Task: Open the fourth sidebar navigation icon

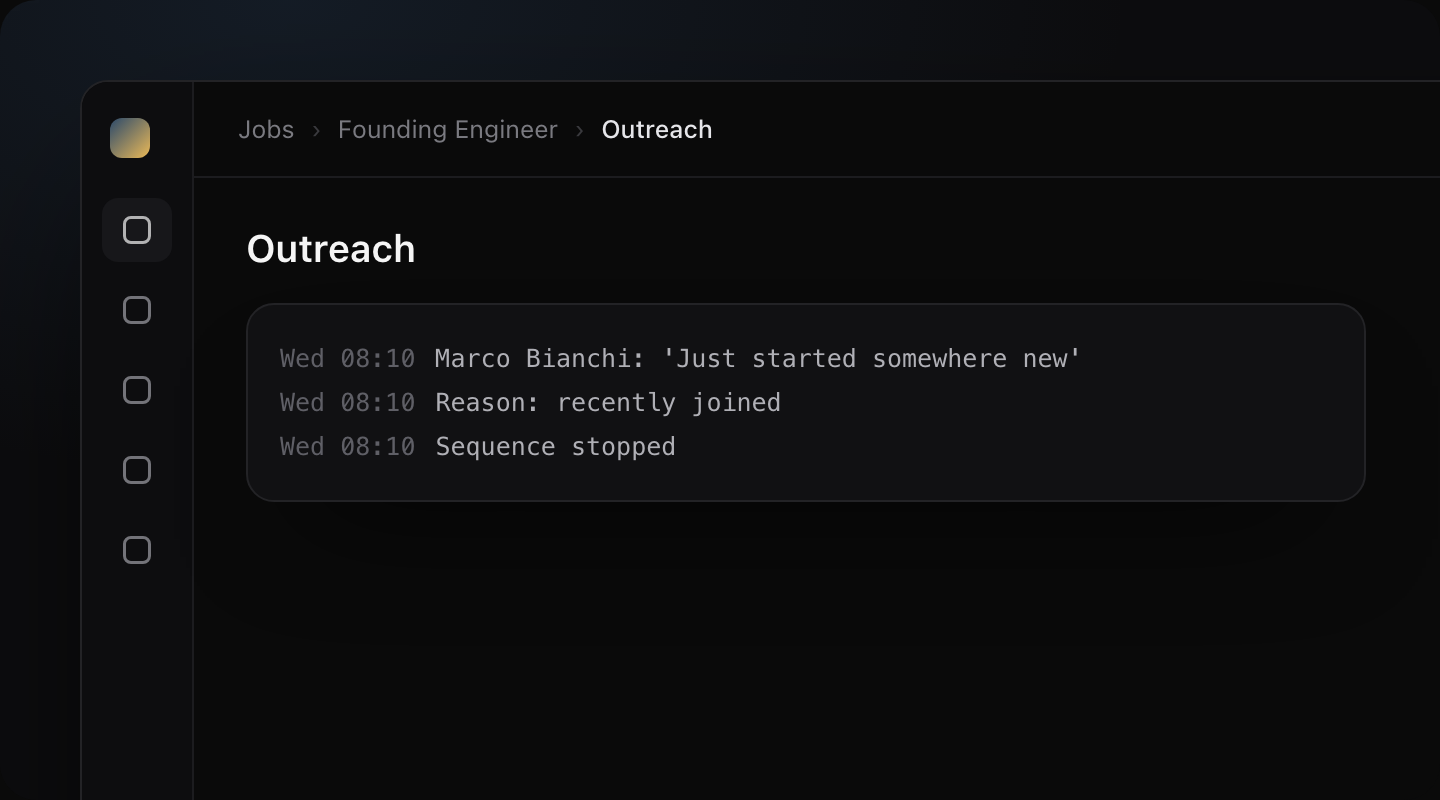Action: (x=137, y=470)
